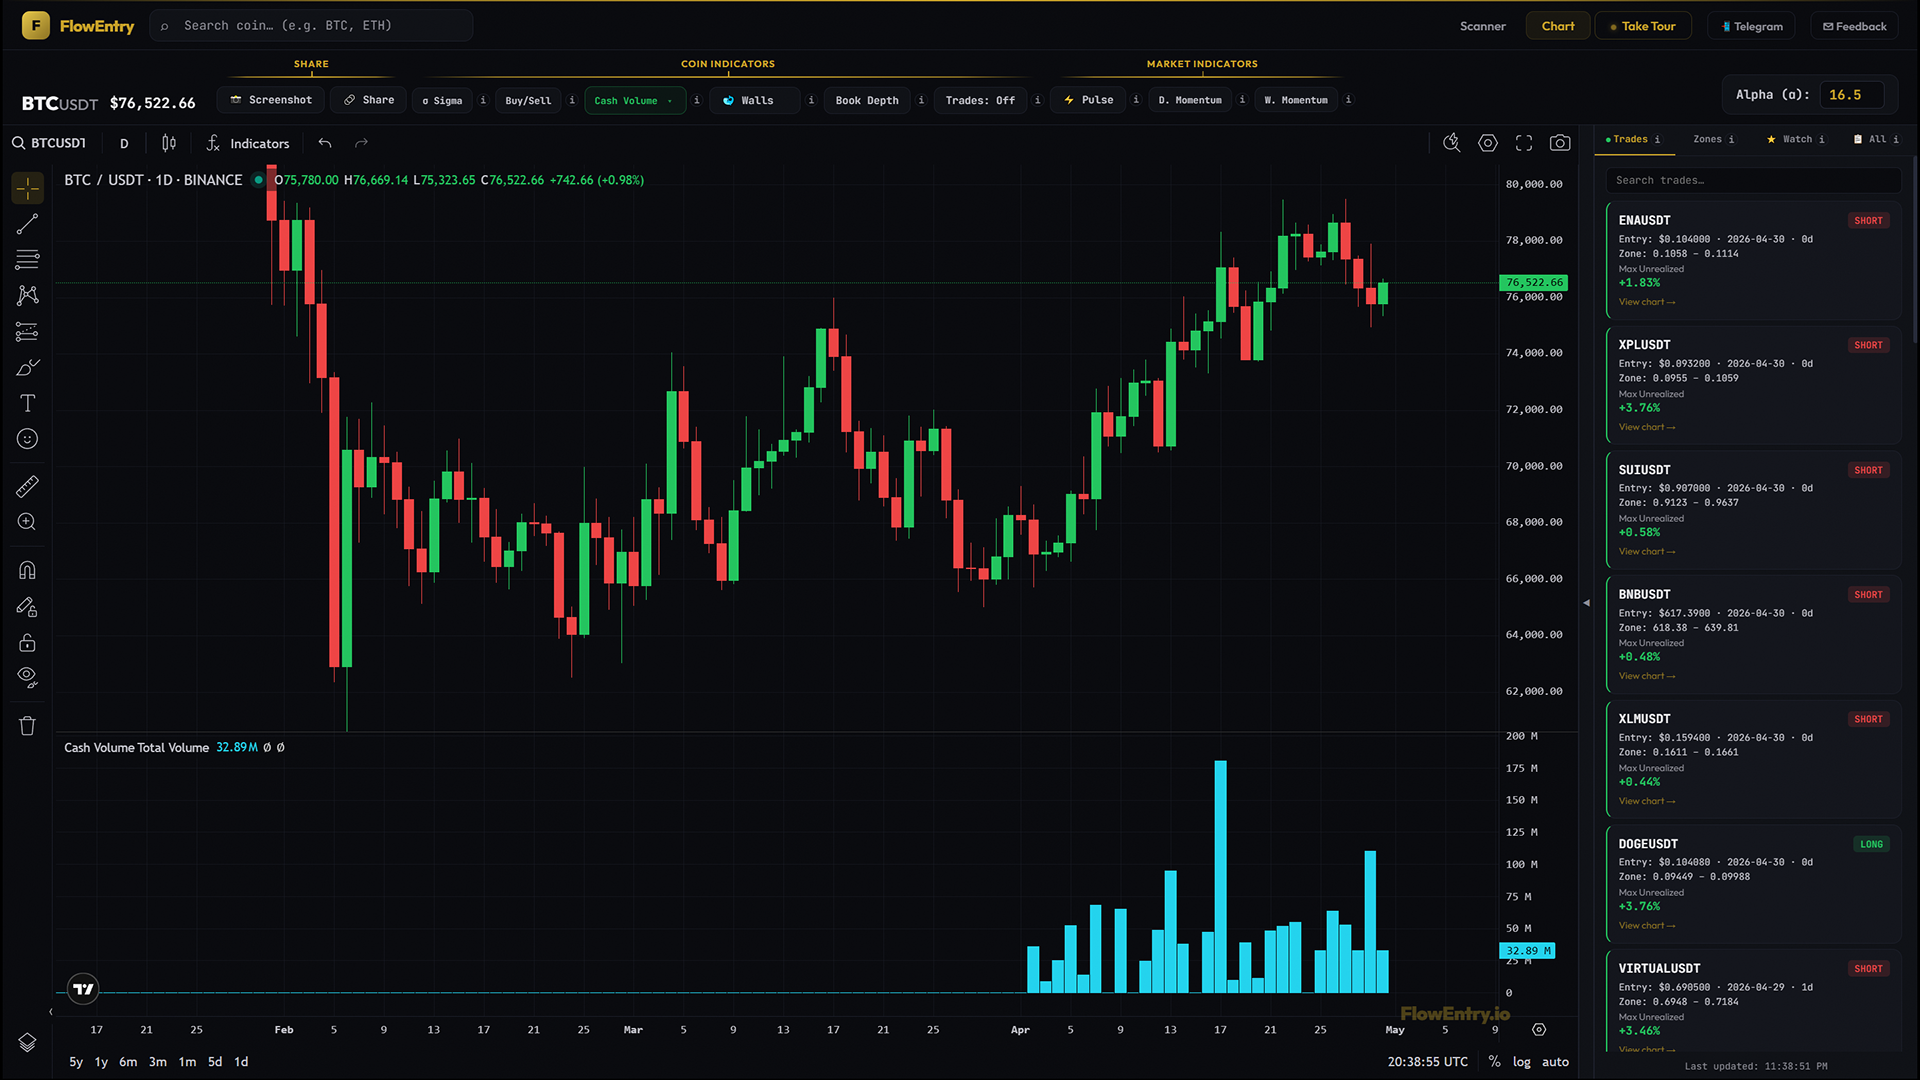Open the Chart page
The width and height of the screenshot is (1920, 1080).
(x=1558, y=26)
